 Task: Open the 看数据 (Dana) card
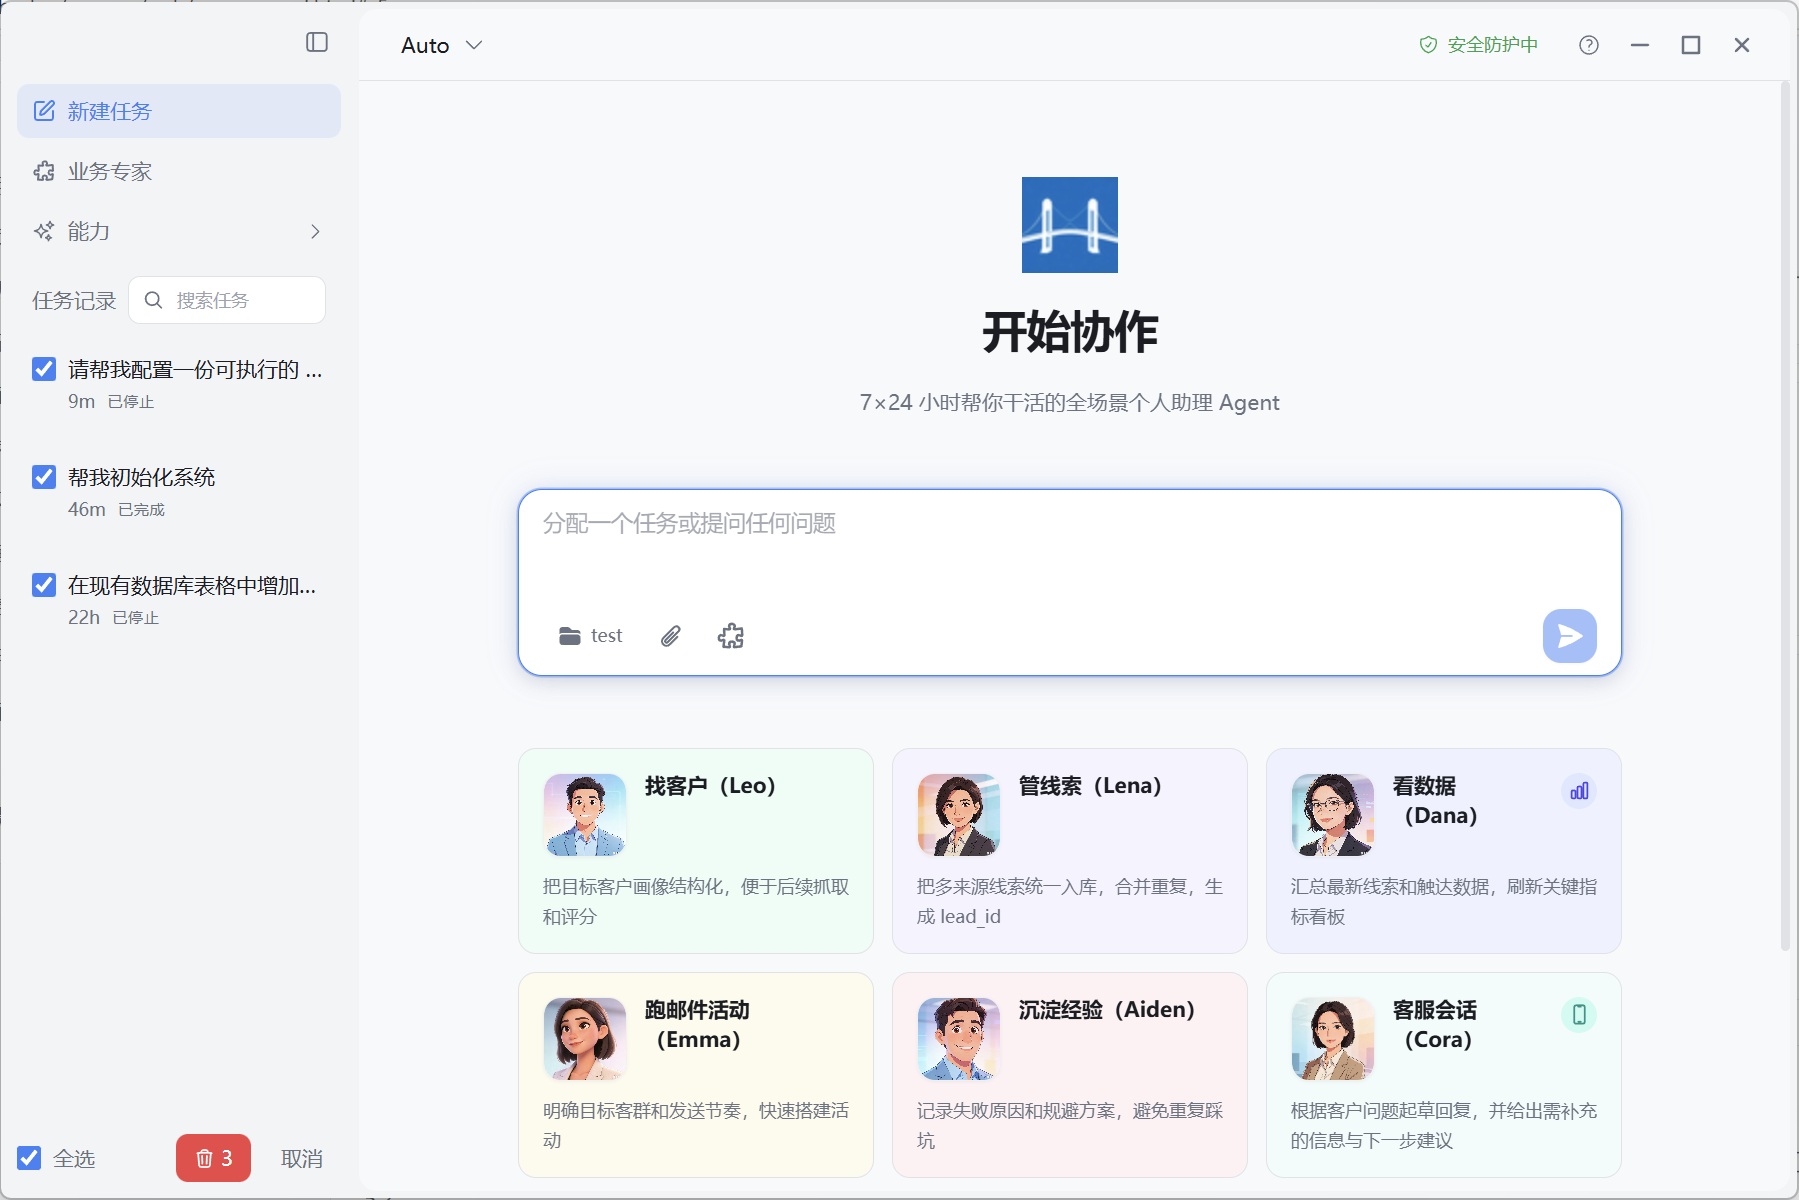1444,851
